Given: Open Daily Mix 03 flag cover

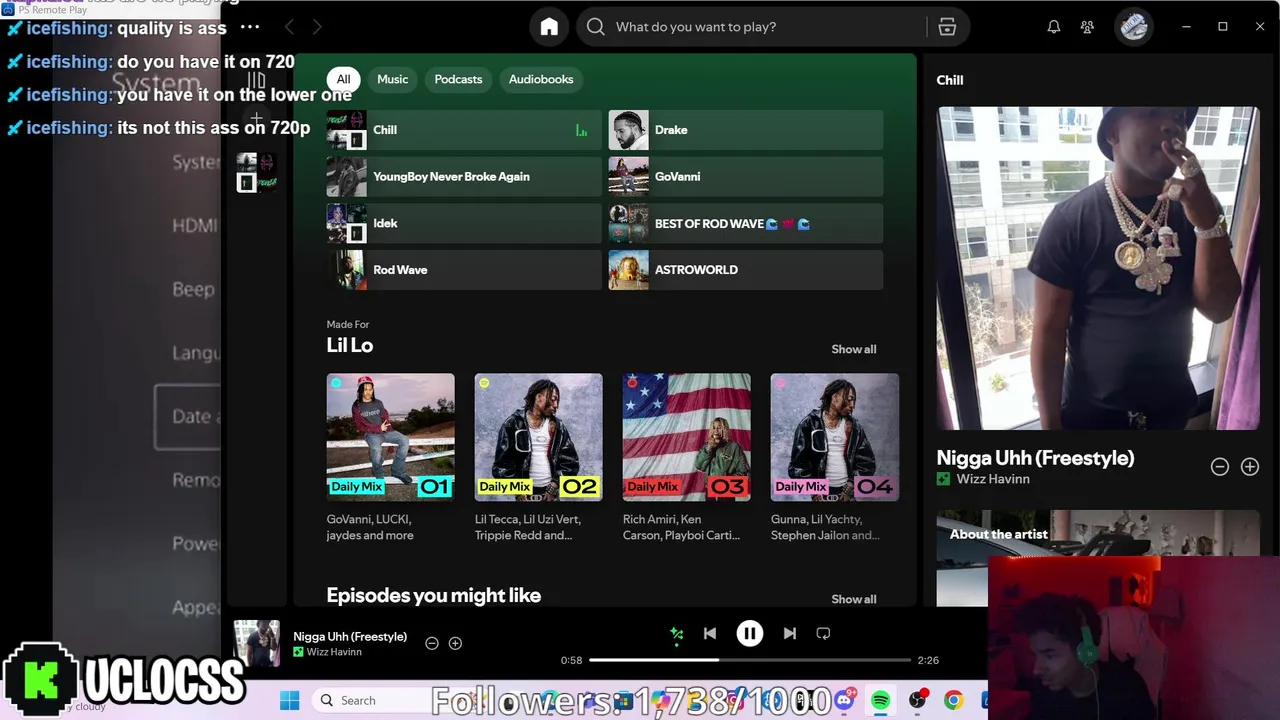Looking at the screenshot, I should (x=686, y=437).
